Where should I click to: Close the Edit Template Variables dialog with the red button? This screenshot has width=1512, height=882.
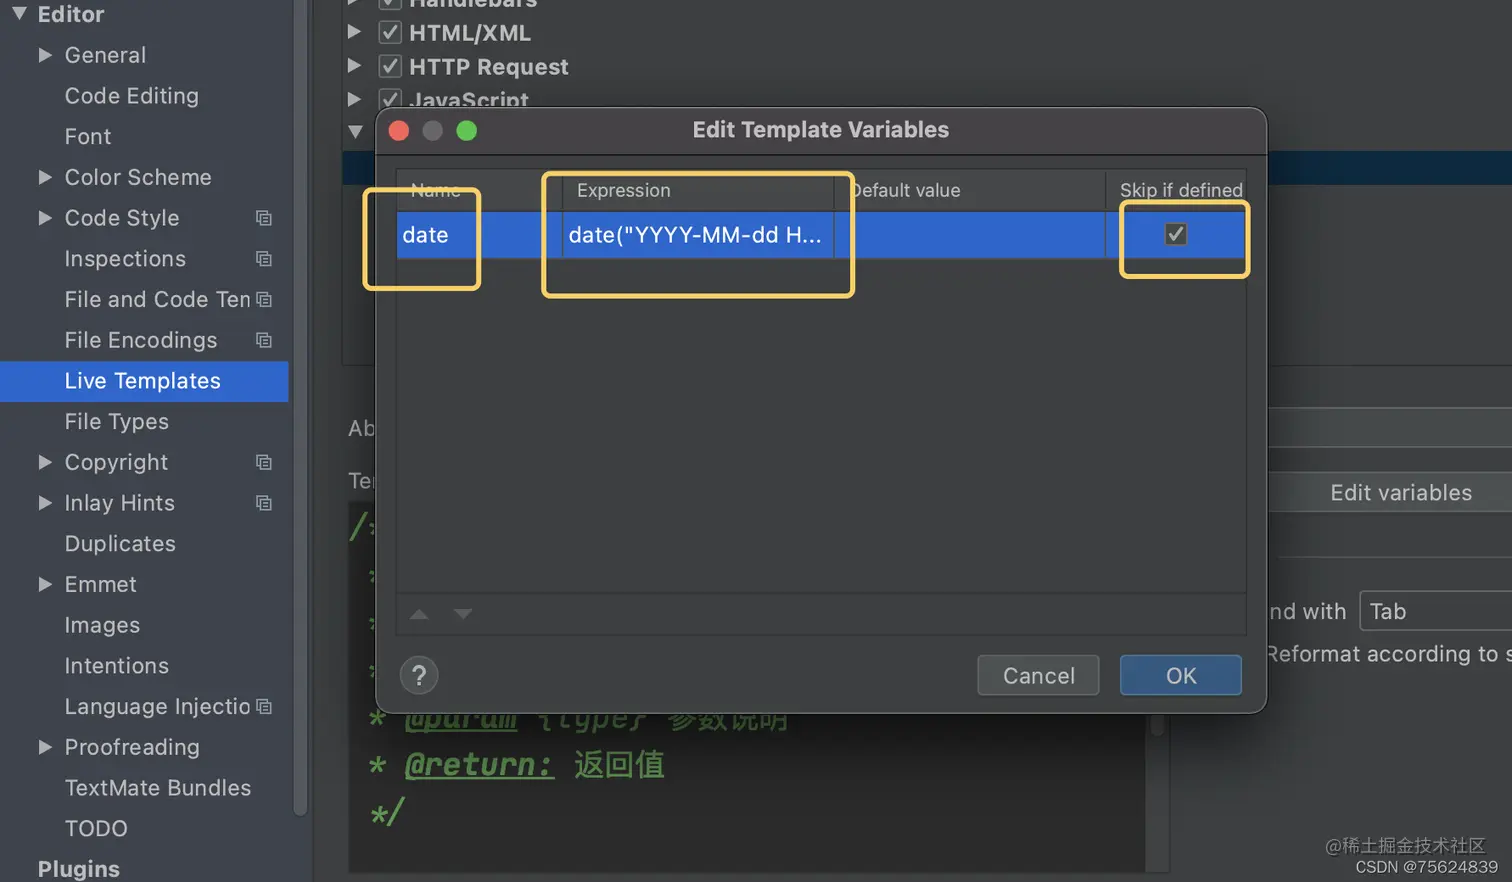click(399, 131)
